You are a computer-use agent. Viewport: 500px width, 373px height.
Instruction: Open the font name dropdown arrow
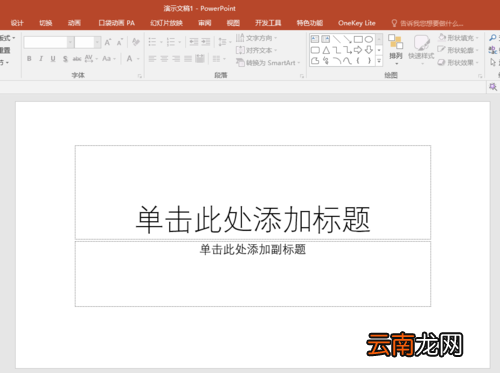click(x=70, y=42)
